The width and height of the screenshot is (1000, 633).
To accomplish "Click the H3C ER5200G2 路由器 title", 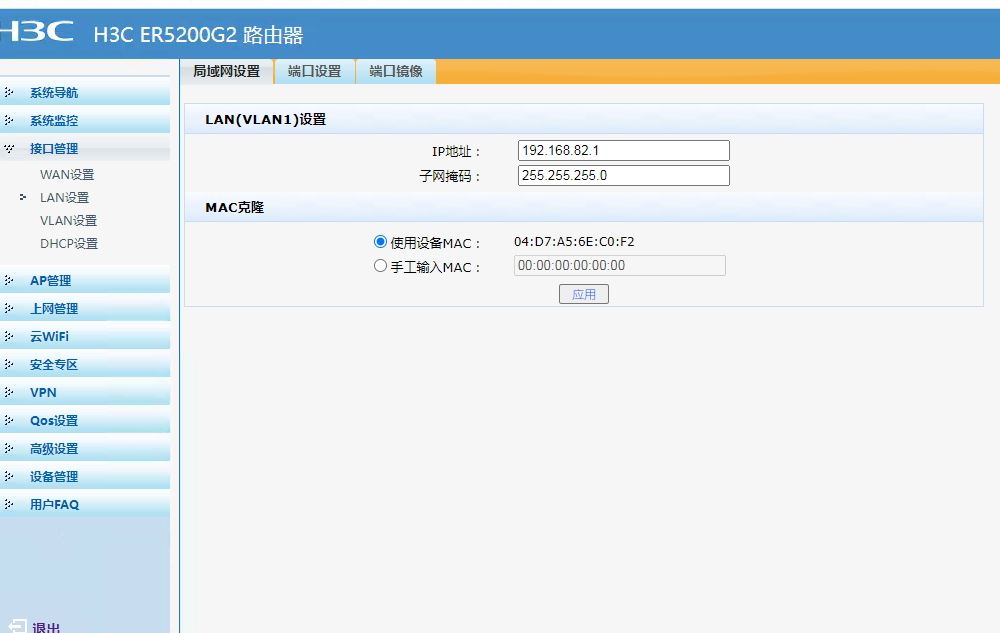I will 198,34.
